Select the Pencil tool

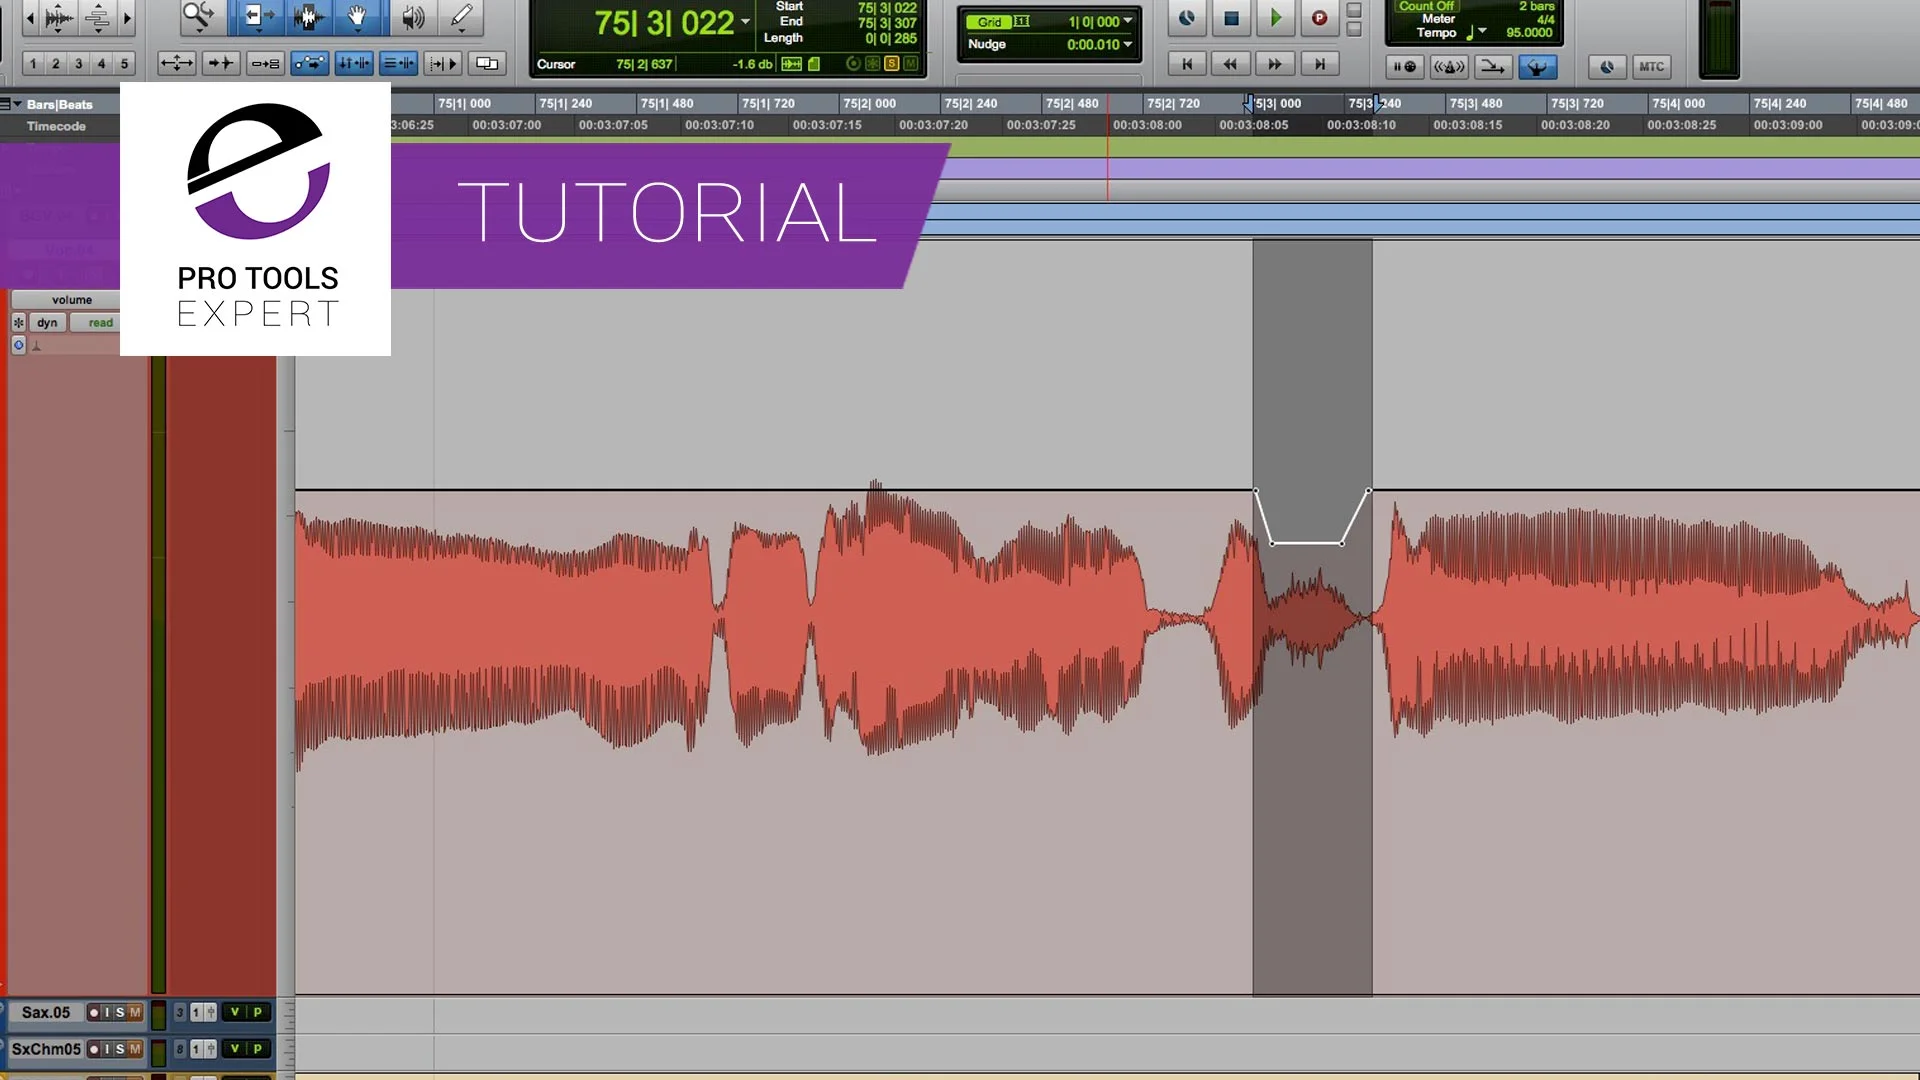461,17
